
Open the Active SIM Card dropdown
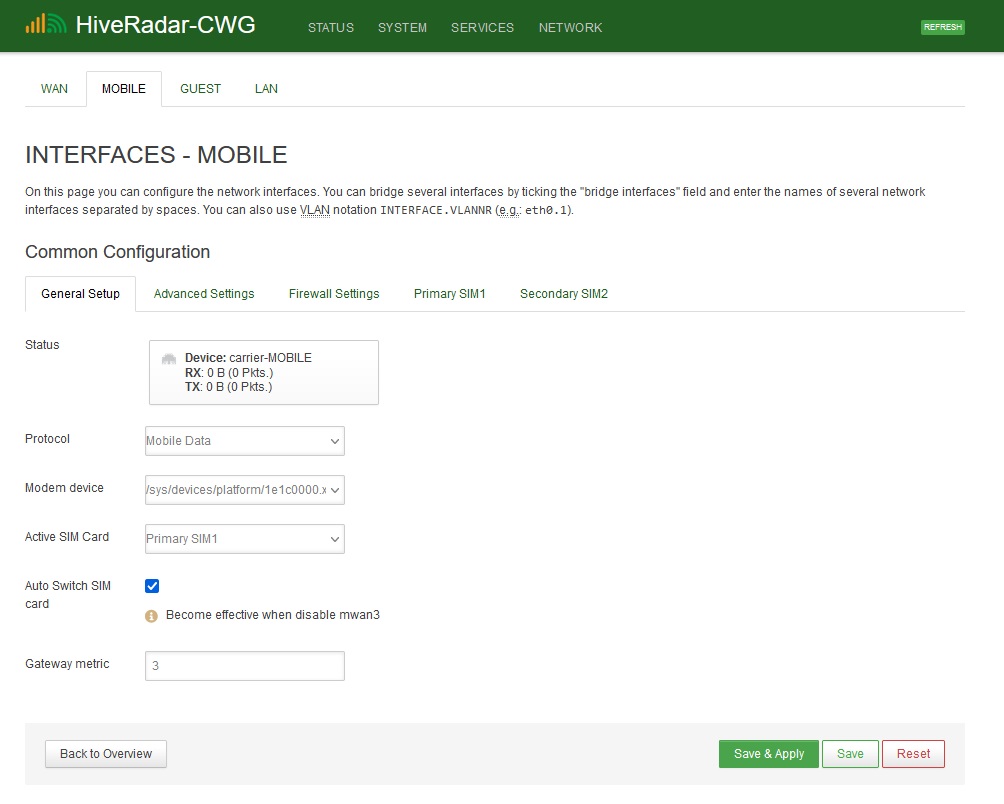pyautogui.click(x=244, y=539)
